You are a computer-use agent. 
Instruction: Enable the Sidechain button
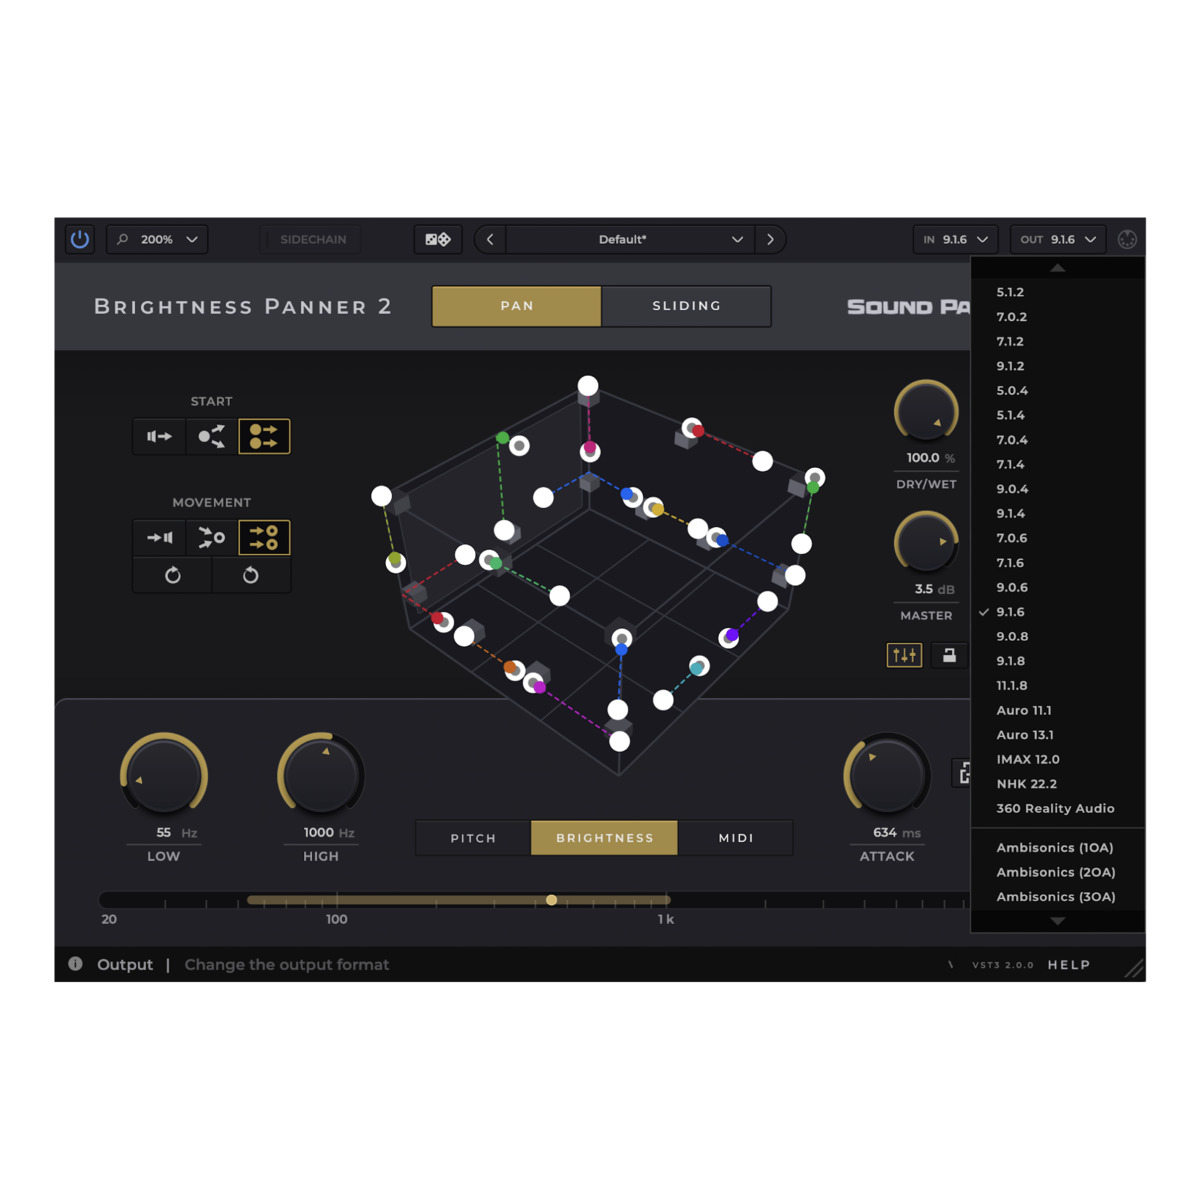(313, 240)
